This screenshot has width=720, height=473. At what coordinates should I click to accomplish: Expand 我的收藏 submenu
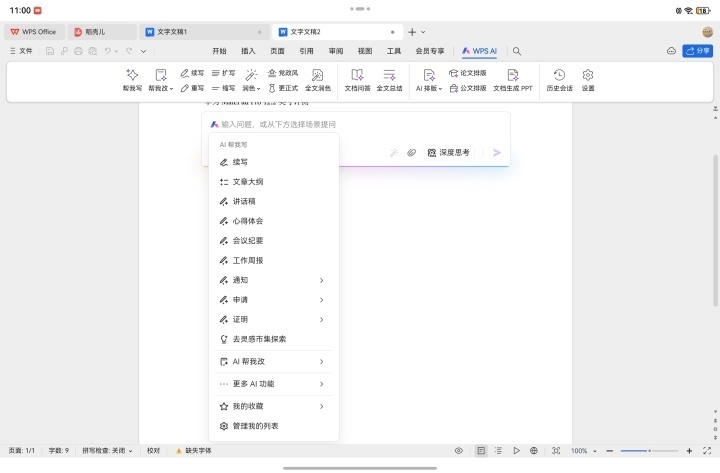point(274,406)
